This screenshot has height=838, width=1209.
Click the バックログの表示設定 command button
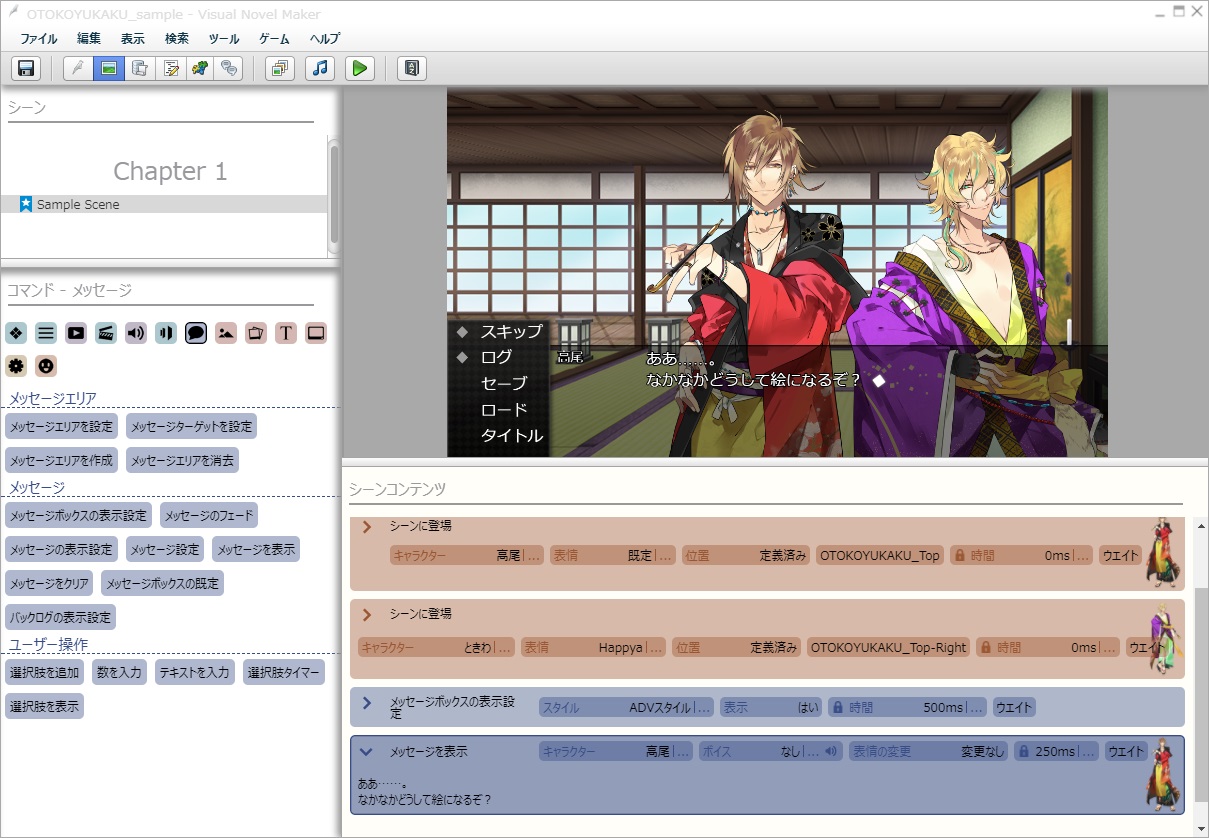coord(60,616)
